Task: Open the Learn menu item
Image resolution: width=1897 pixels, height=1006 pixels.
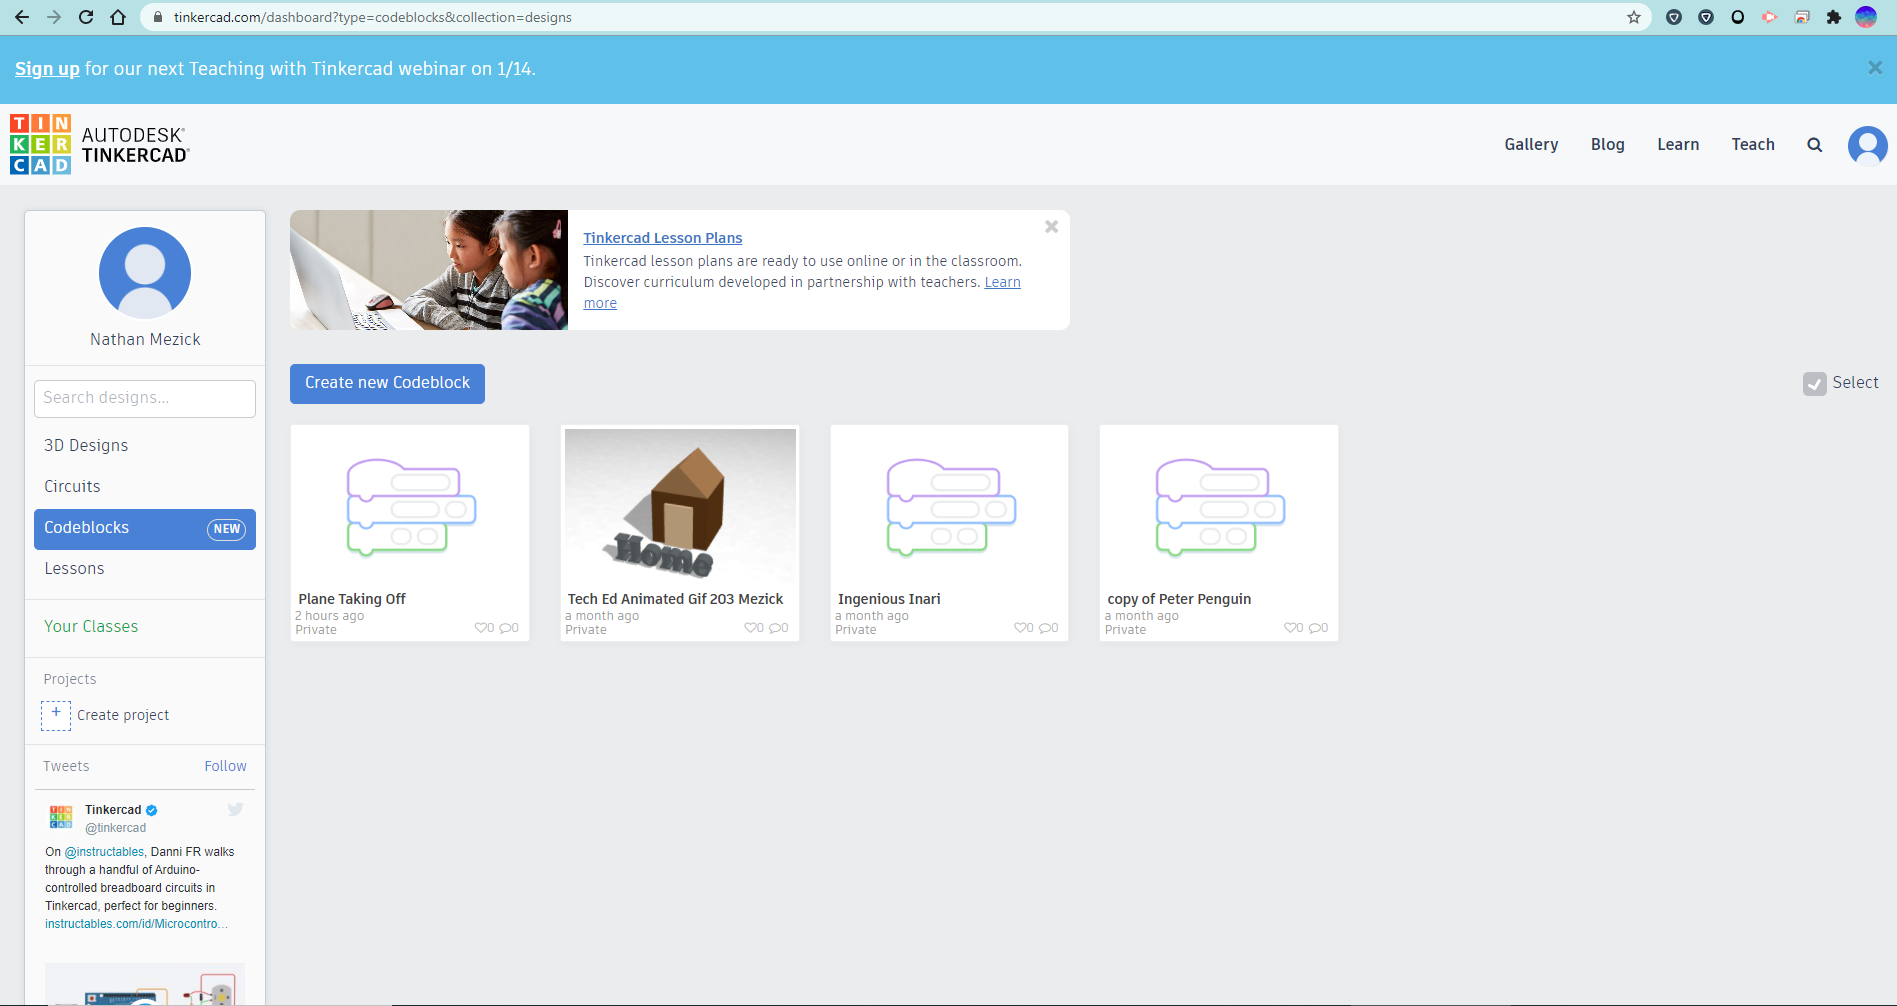Action: point(1678,145)
